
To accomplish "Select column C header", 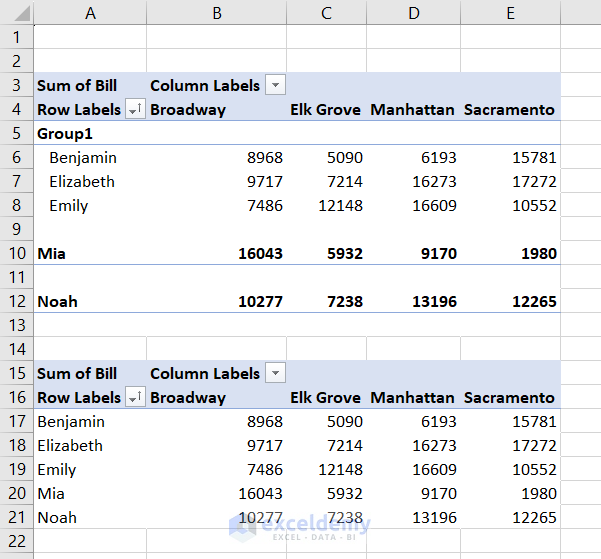I will click(x=326, y=13).
